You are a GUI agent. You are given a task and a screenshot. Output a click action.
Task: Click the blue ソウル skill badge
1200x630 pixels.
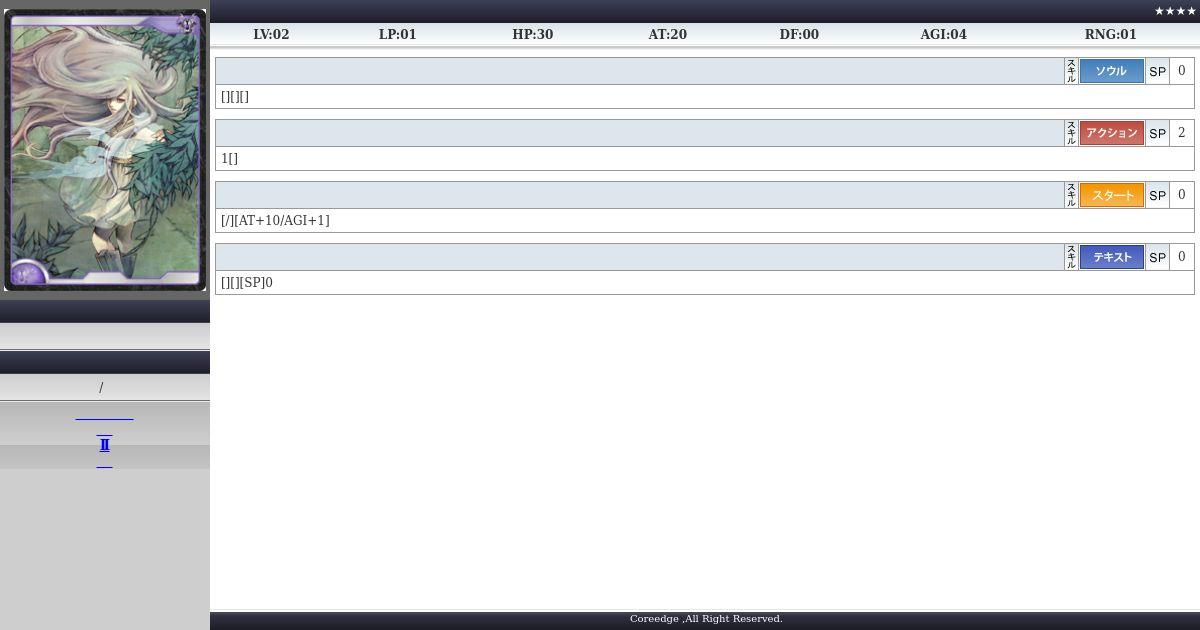tap(1111, 71)
